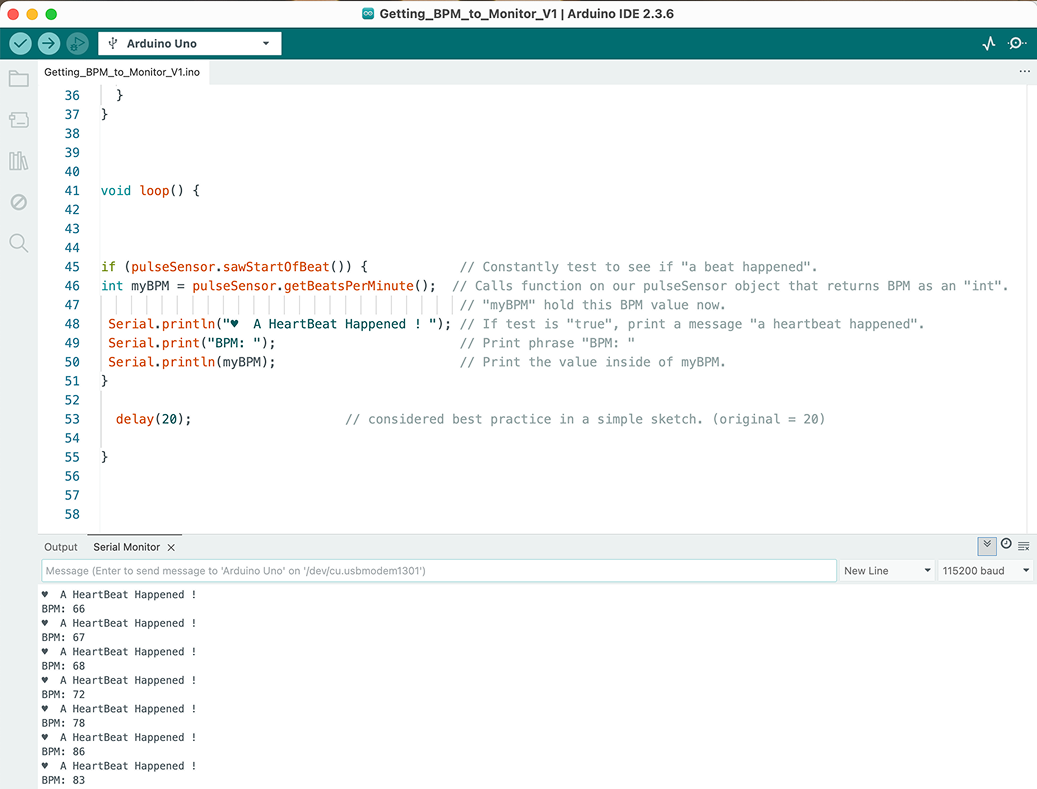Viewport: 1037px width, 789px height.
Task: Open the editor's ellipsis overflow menu
Action: coord(1024,71)
